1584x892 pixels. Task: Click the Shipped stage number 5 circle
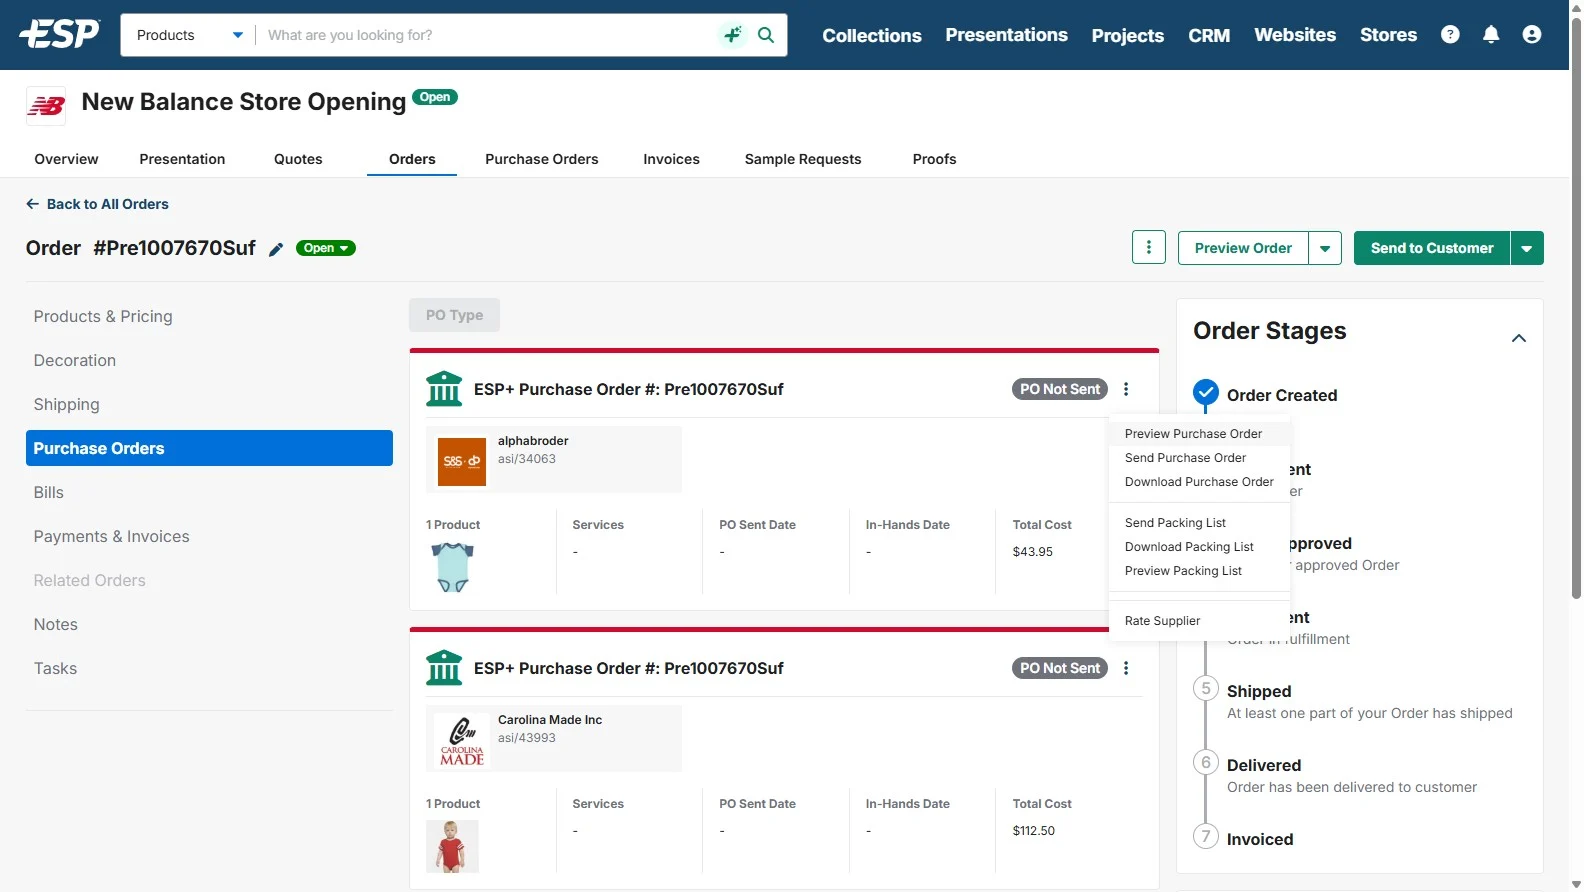pyautogui.click(x=1206, y=689)
